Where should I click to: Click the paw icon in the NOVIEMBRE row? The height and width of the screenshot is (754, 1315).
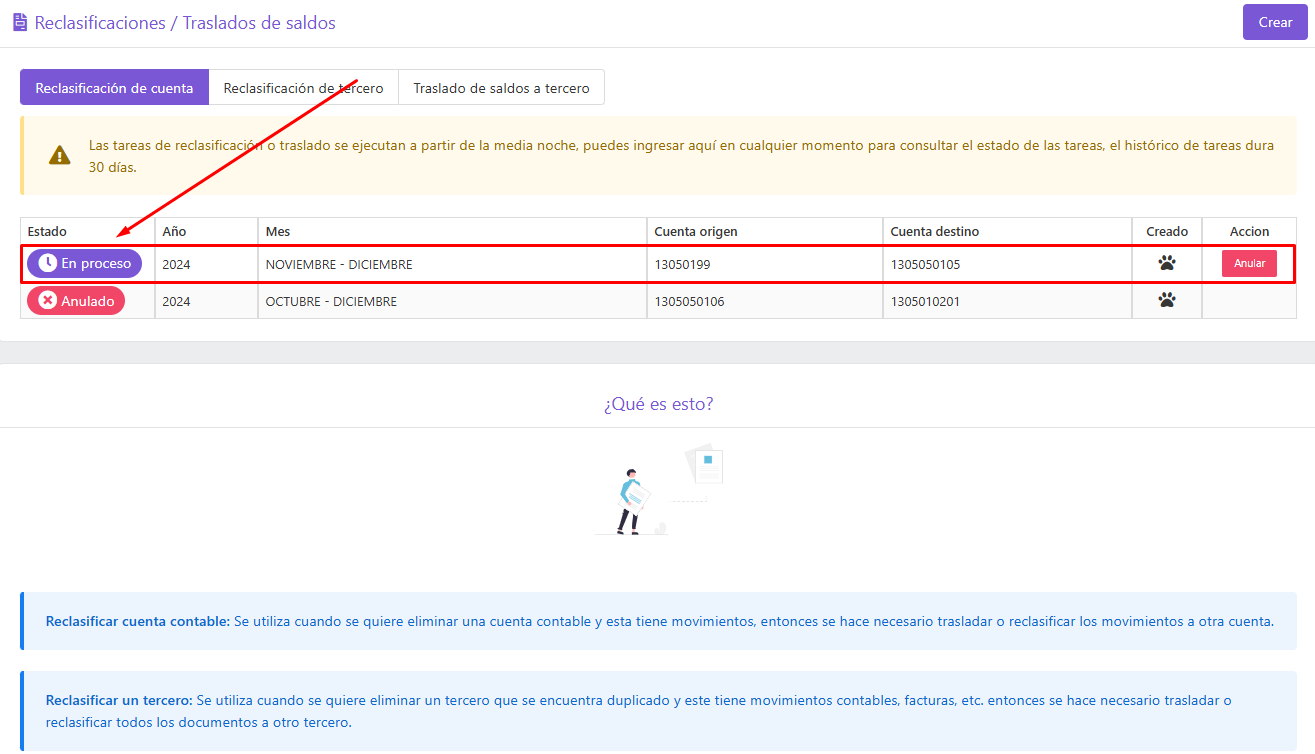(x=1167, y=264)
